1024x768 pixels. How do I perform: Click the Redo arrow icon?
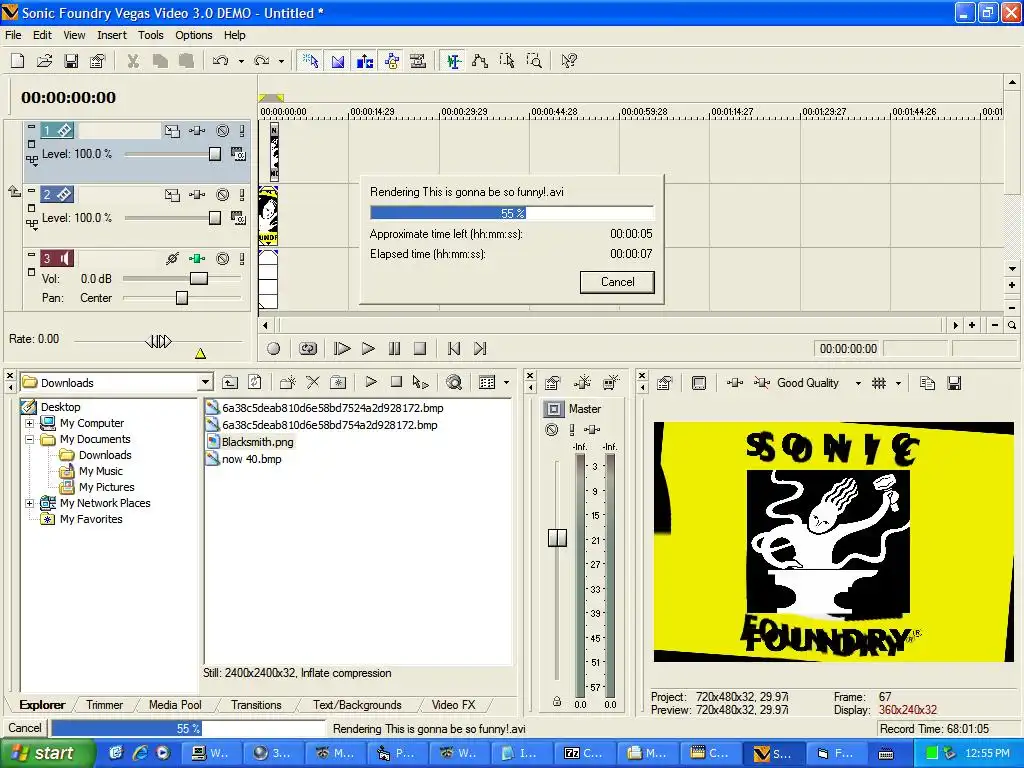click(x=261, y=61)
